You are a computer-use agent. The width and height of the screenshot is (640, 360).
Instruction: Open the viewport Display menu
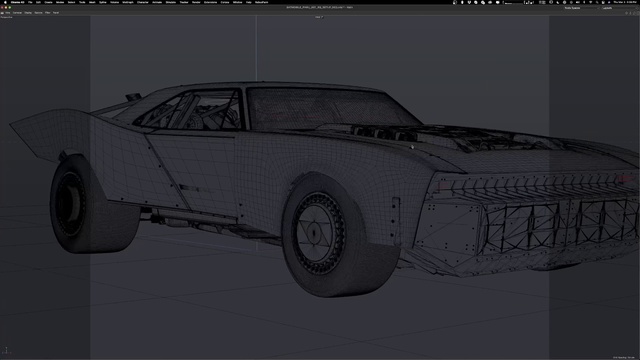28,13
